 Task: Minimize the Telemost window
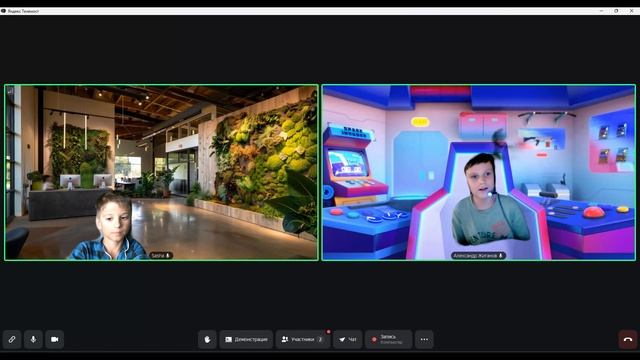coord(601,11)
